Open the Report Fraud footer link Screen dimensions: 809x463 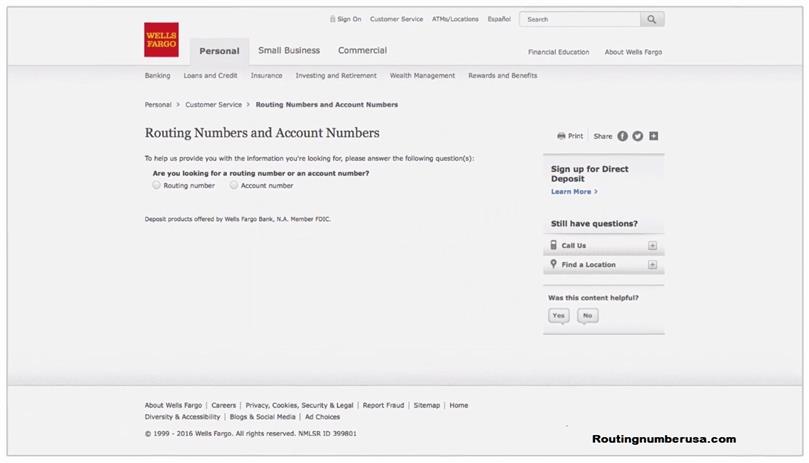coord(383,405)
